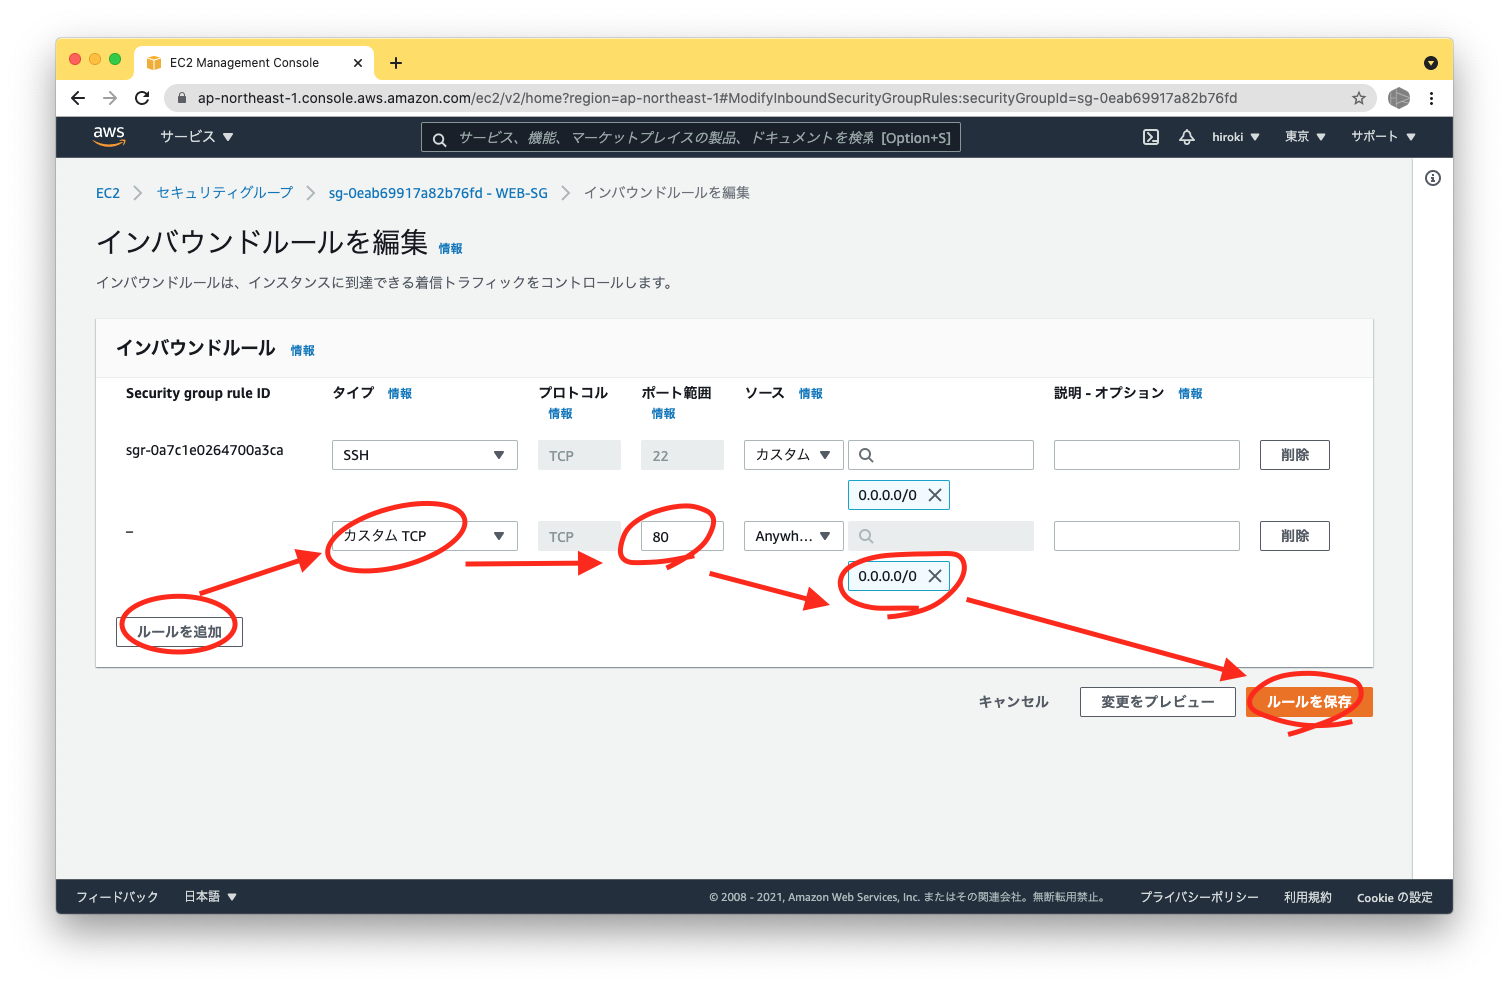Screen dimensions: 1509x988
Task: Open the 日本語 language selector
Action: pyautogui.click(x=211, y=897)
